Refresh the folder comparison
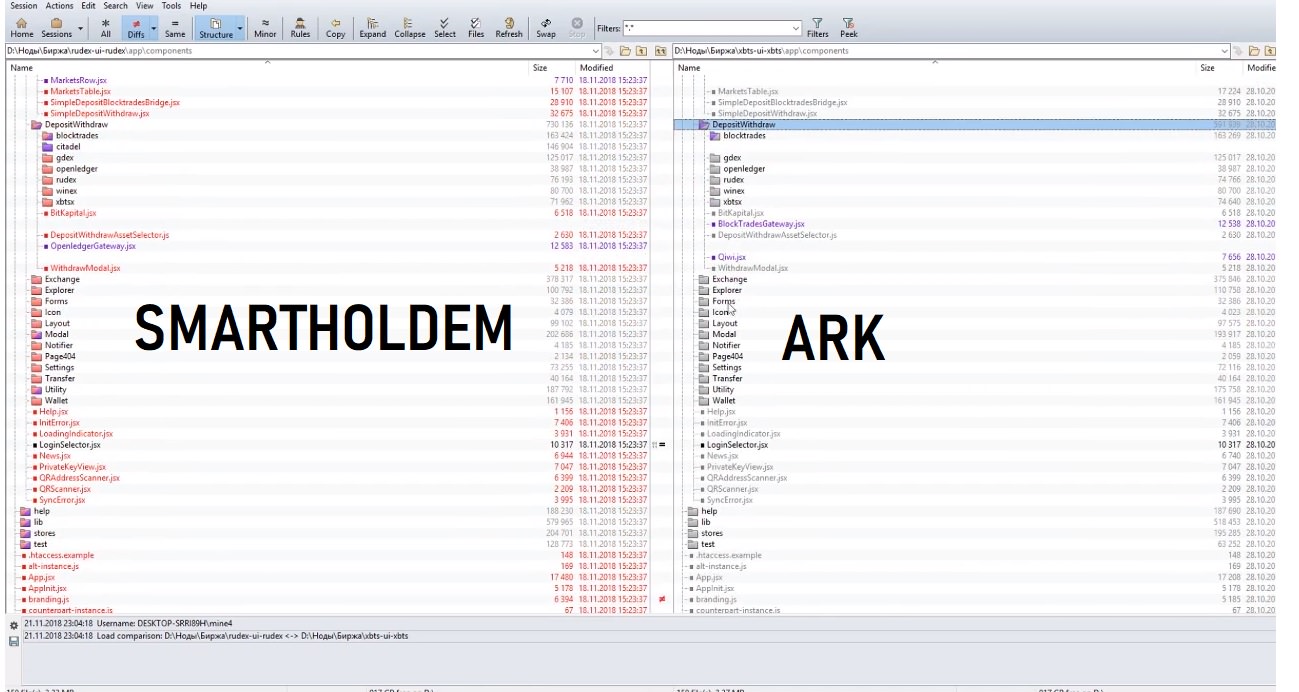Screen dimensions: 1299x692 (x=509, y=27)
